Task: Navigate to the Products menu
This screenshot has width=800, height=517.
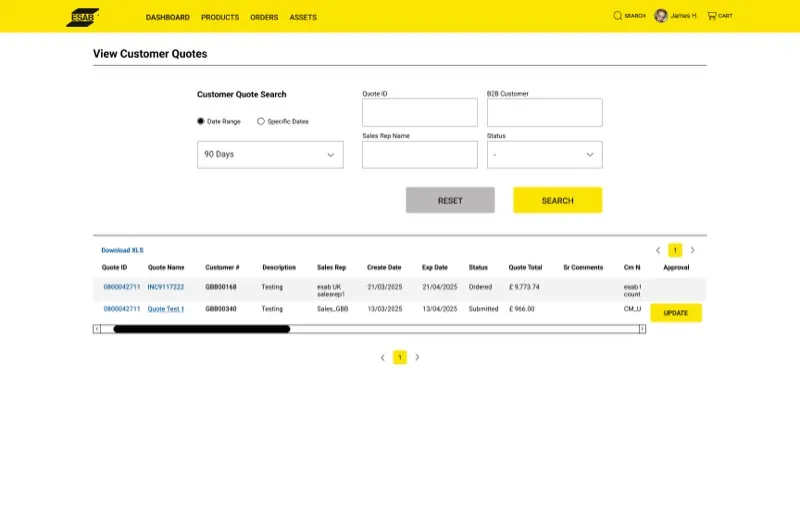Action: click(220, 17)
